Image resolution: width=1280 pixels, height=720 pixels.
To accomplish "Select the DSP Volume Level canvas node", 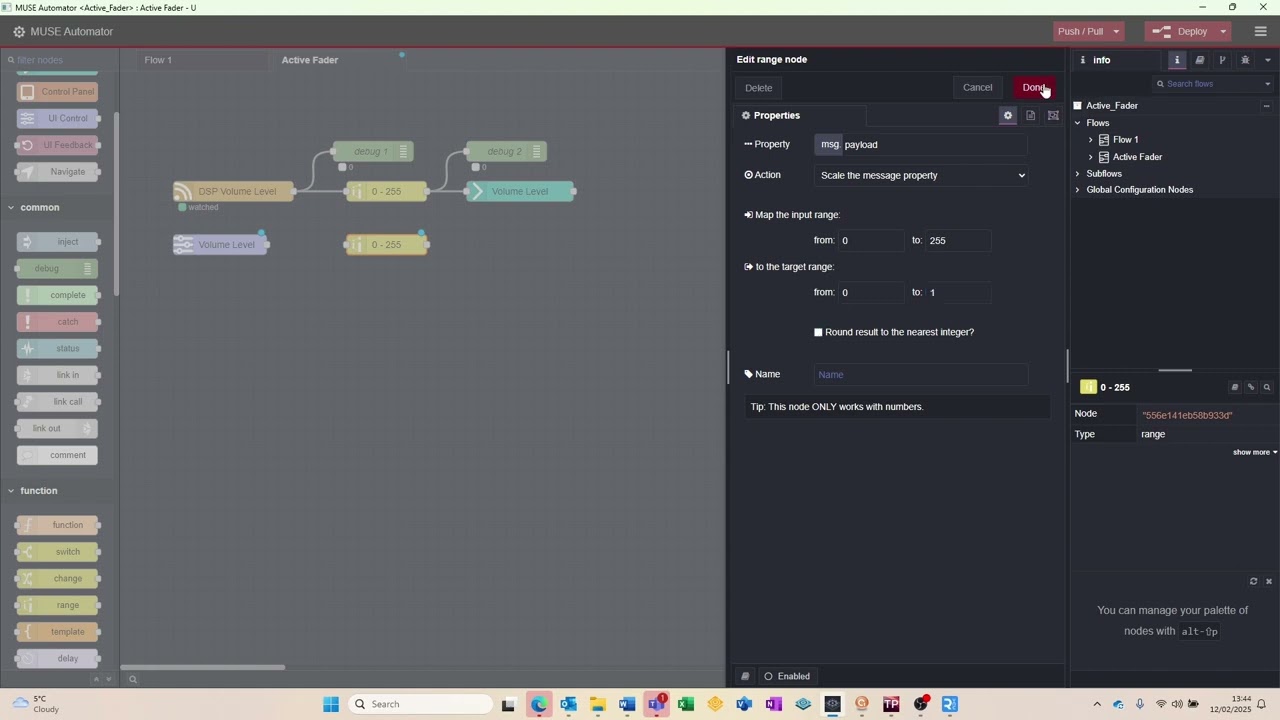I will click(x=234, y=192).
